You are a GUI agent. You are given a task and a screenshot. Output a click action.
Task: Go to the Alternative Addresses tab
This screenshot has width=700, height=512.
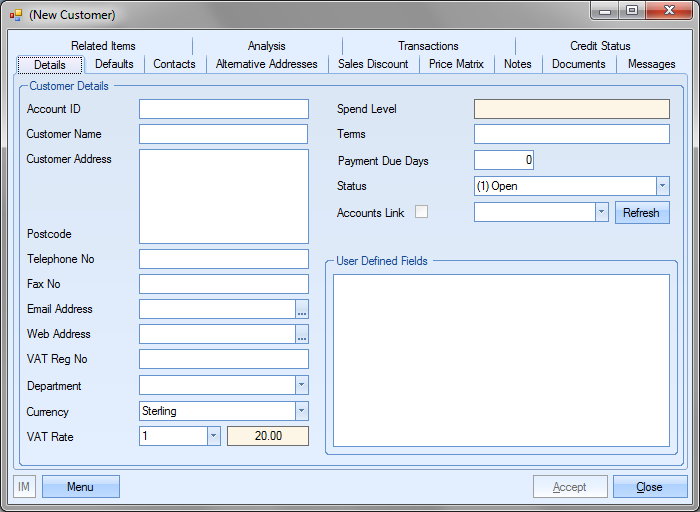266,64
